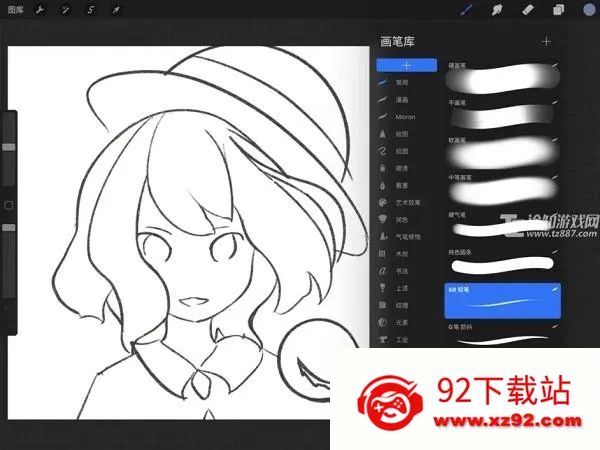Open the active color circle

click(589, 10)
